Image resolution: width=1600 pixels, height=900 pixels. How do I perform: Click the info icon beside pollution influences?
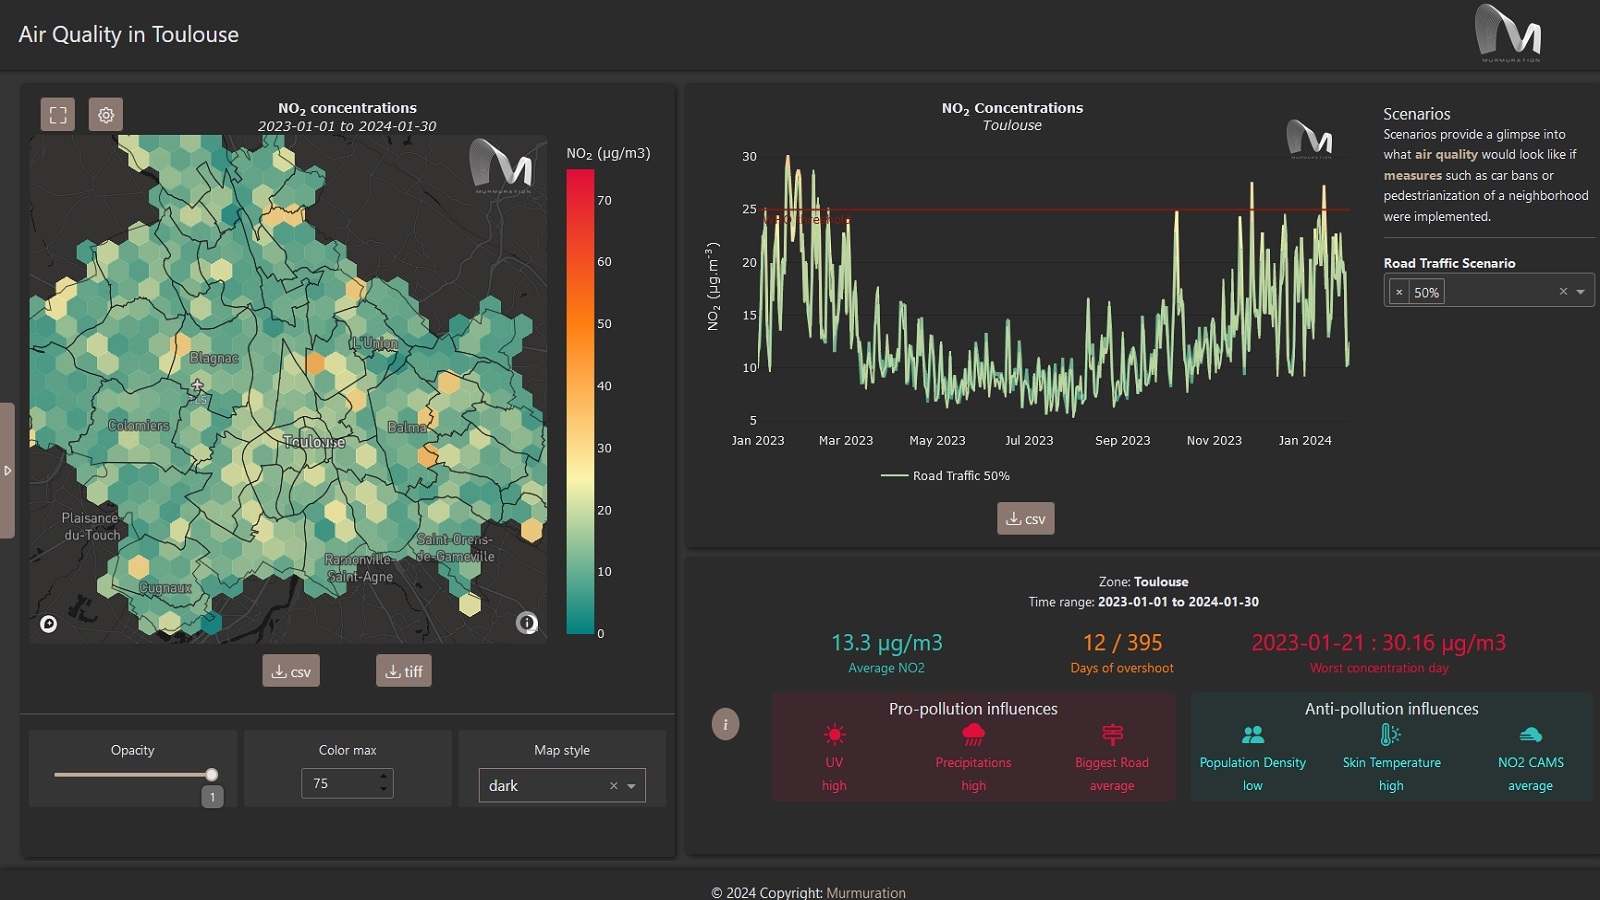pyautogui.click(x=724, y=723)
